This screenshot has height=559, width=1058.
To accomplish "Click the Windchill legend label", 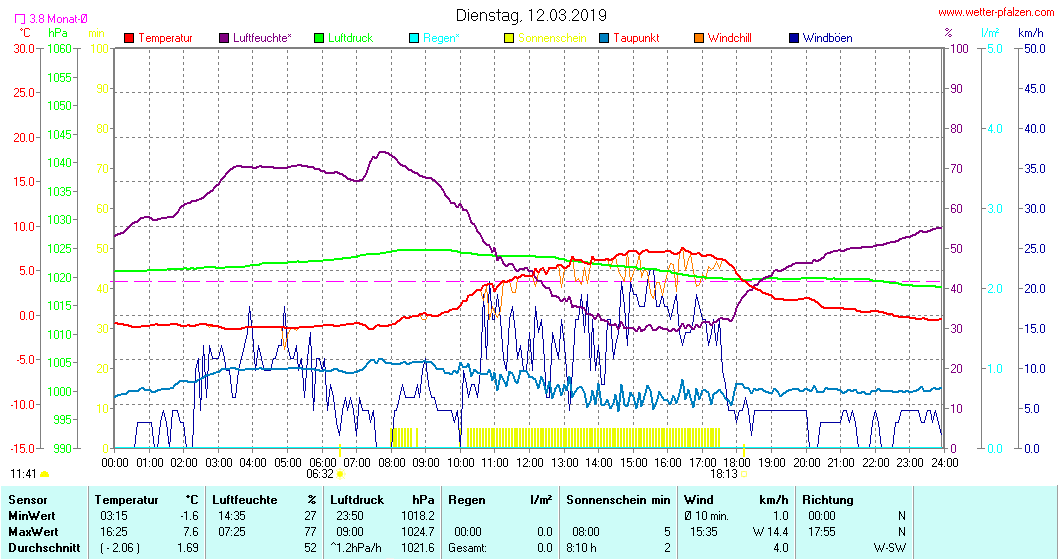I will [x=729, y=38].
